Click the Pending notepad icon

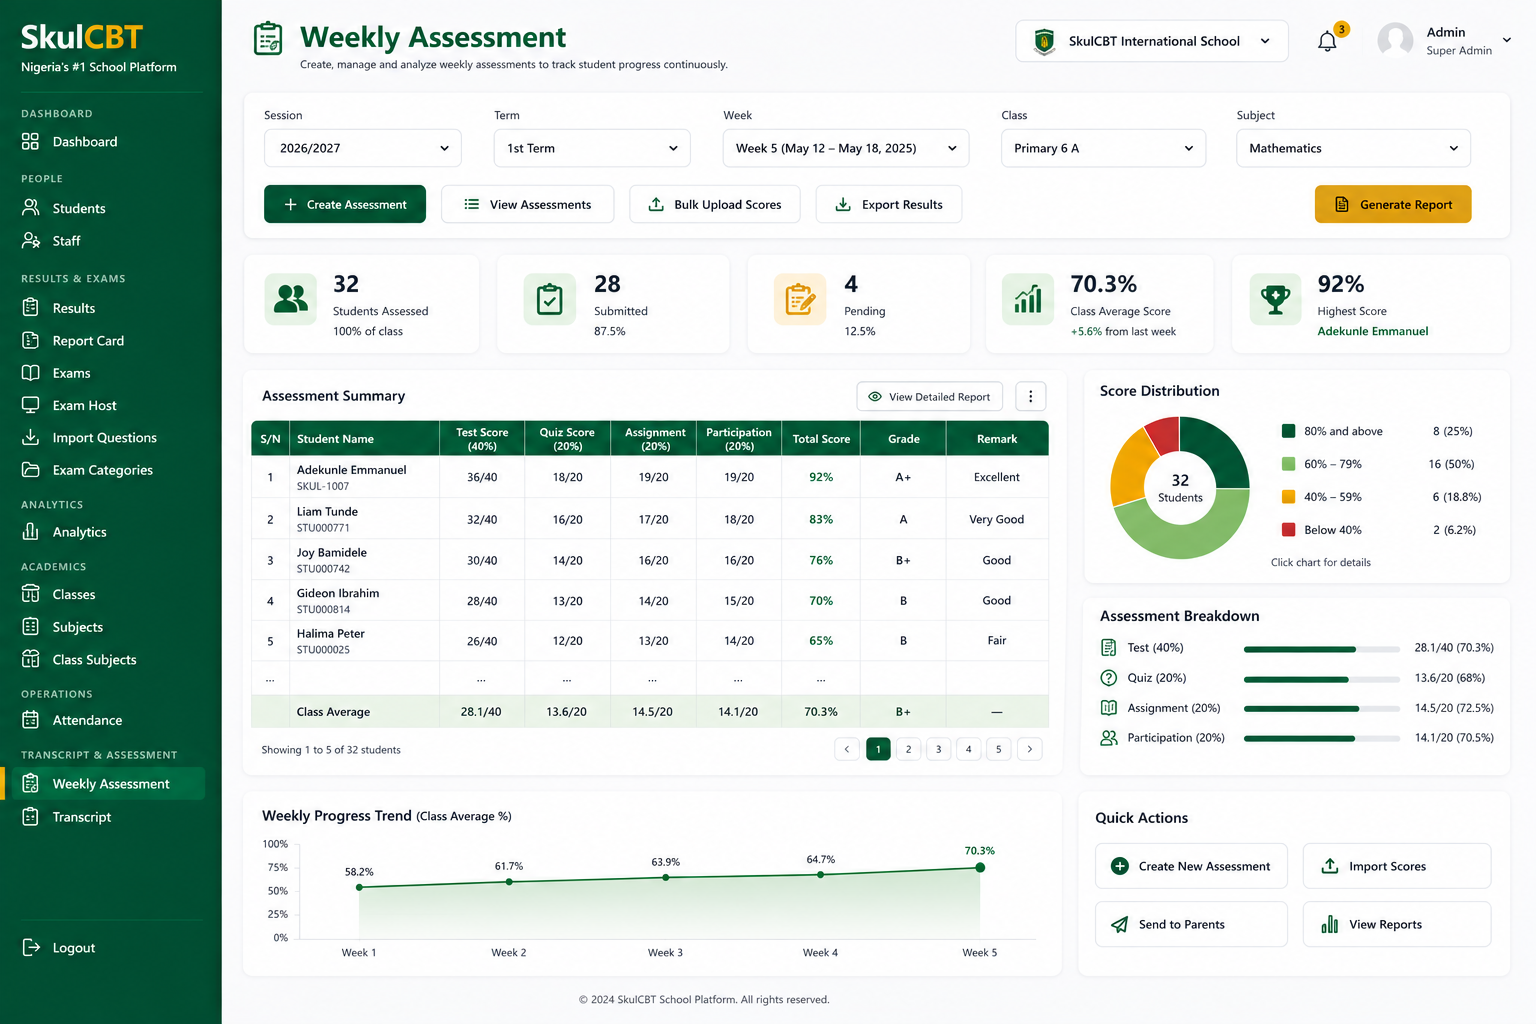(800, 299)
